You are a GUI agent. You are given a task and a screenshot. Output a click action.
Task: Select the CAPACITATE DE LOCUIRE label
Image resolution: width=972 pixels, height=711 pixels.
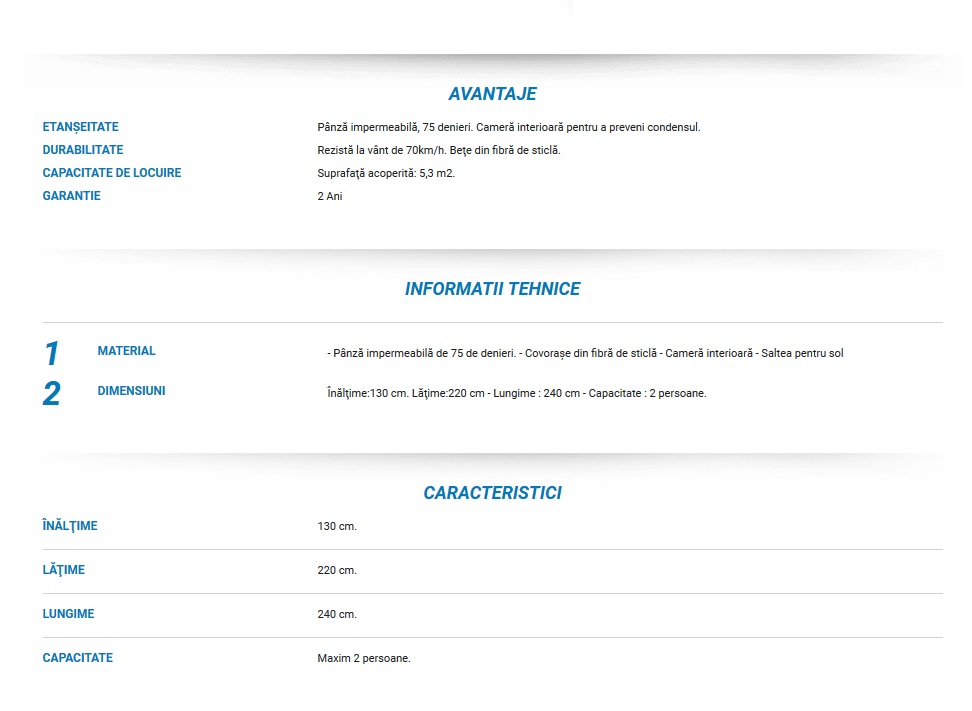tap(112, 173)
